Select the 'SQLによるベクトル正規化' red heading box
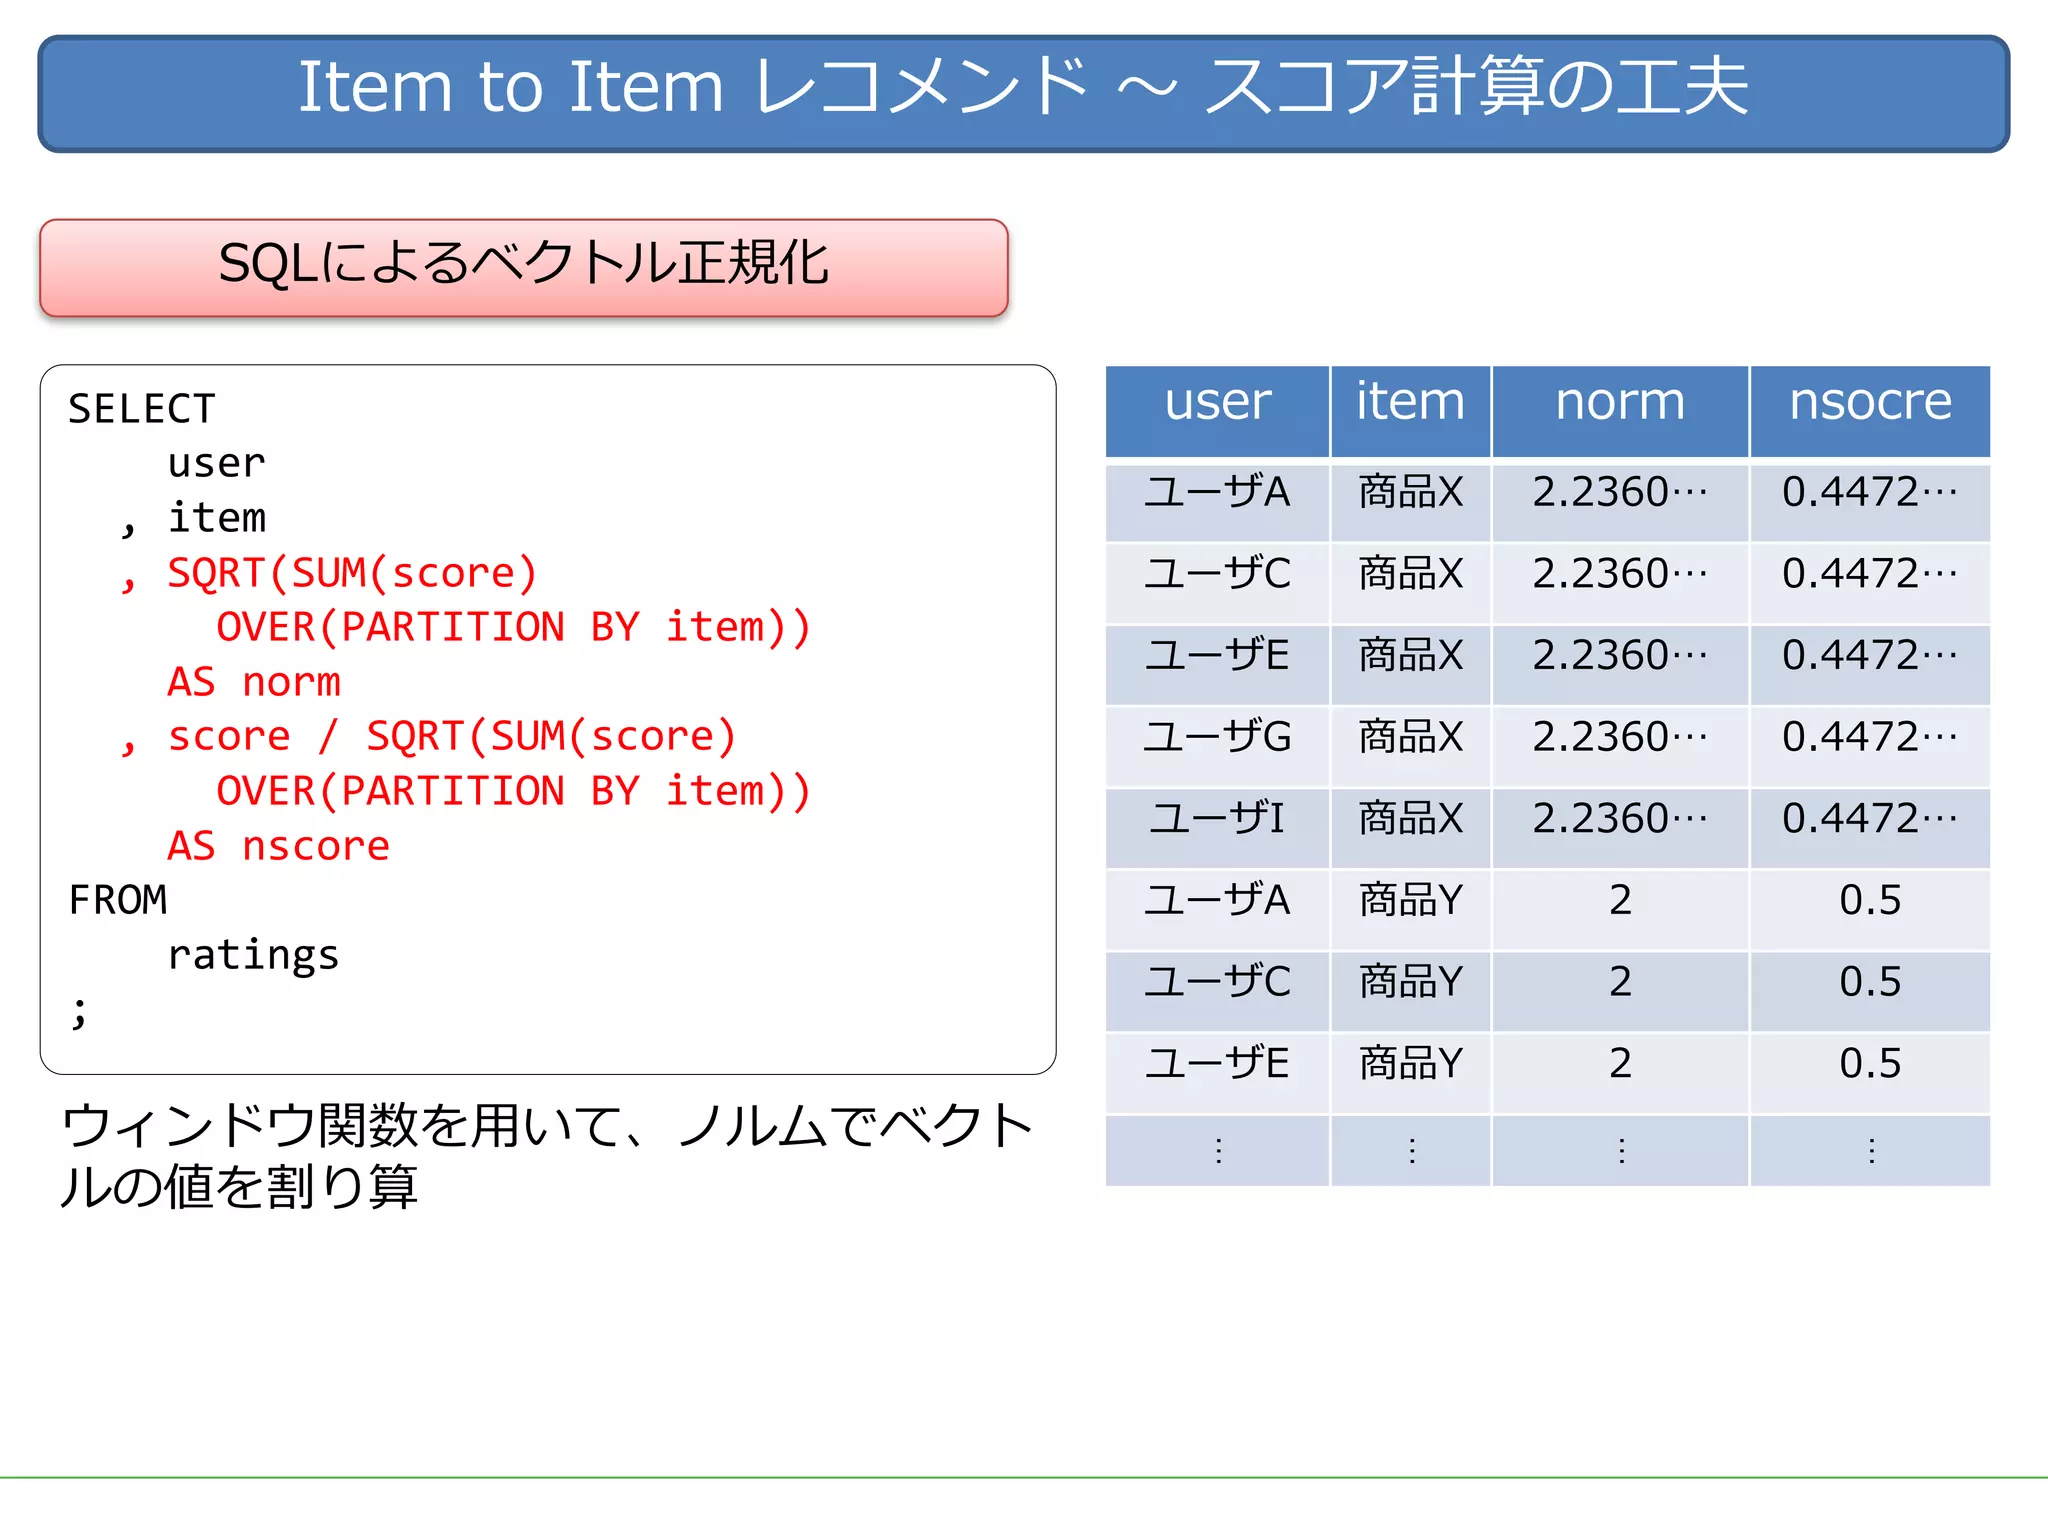 pyautogui.click(x=524, y=268)
